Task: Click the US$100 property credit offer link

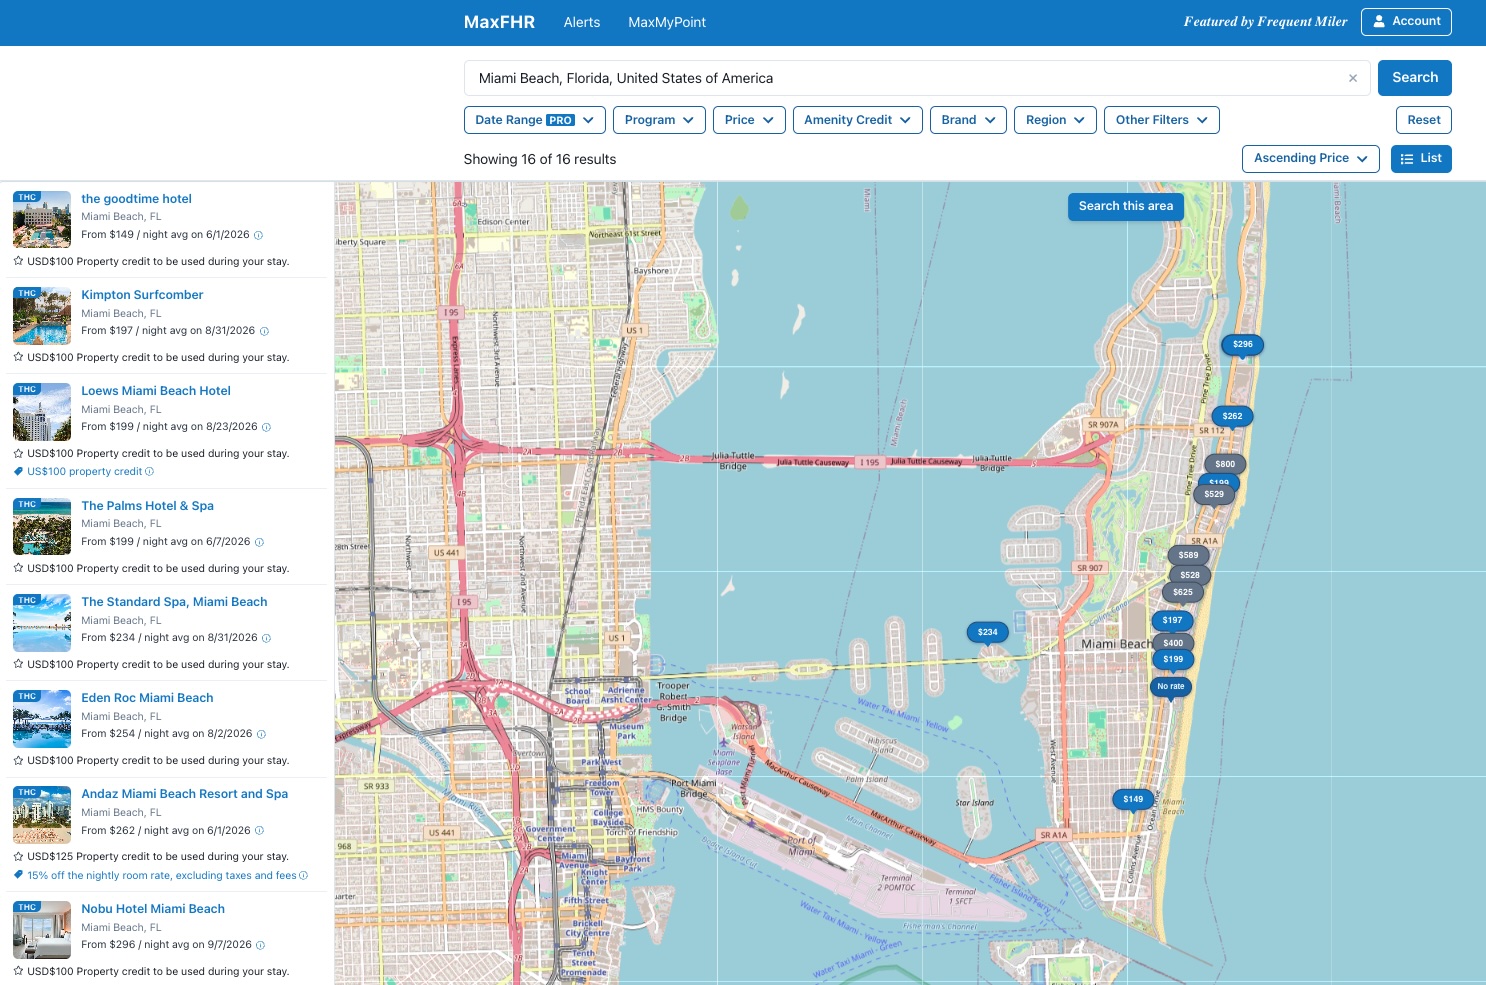Action: pos(85,472)
